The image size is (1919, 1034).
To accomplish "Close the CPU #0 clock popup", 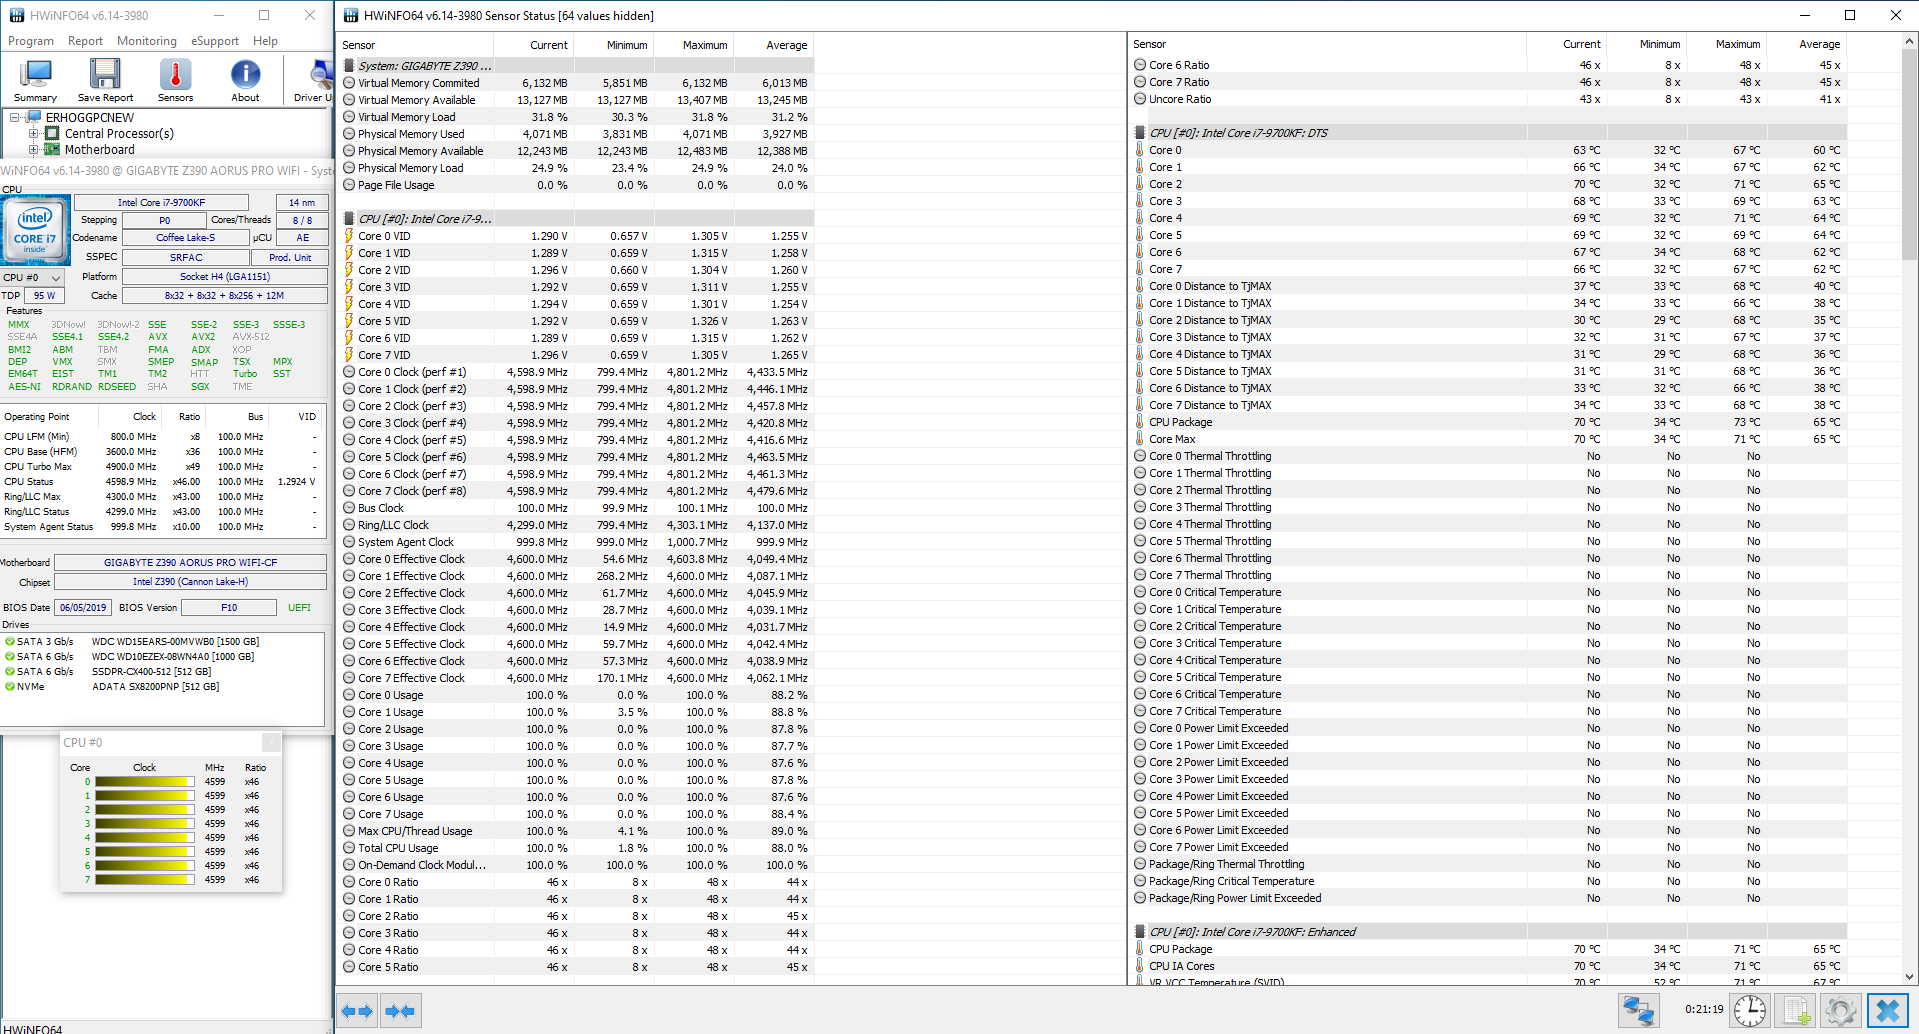I will click(x=271, y=742).
